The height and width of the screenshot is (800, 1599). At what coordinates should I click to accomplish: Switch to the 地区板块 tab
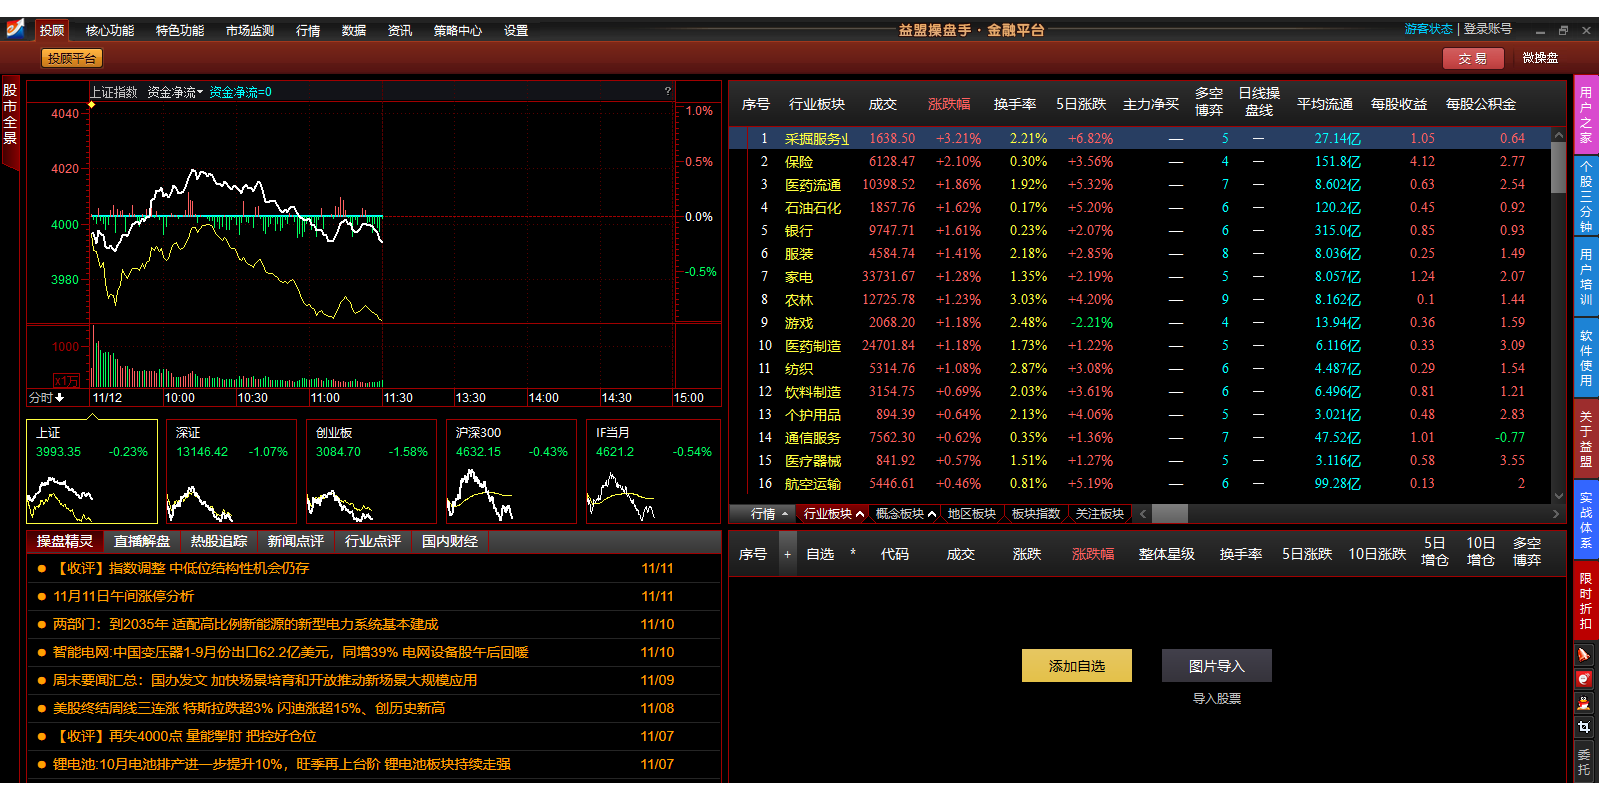point(971,514)
